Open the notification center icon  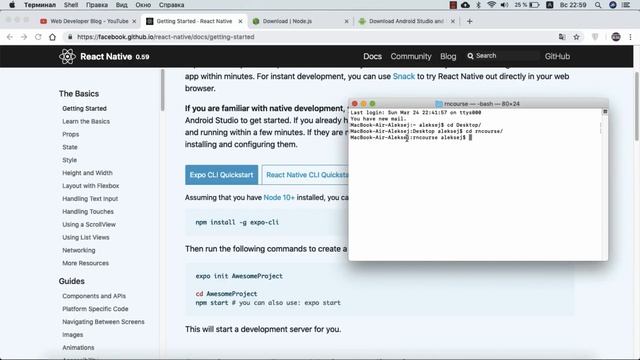(x=626, y=5)
